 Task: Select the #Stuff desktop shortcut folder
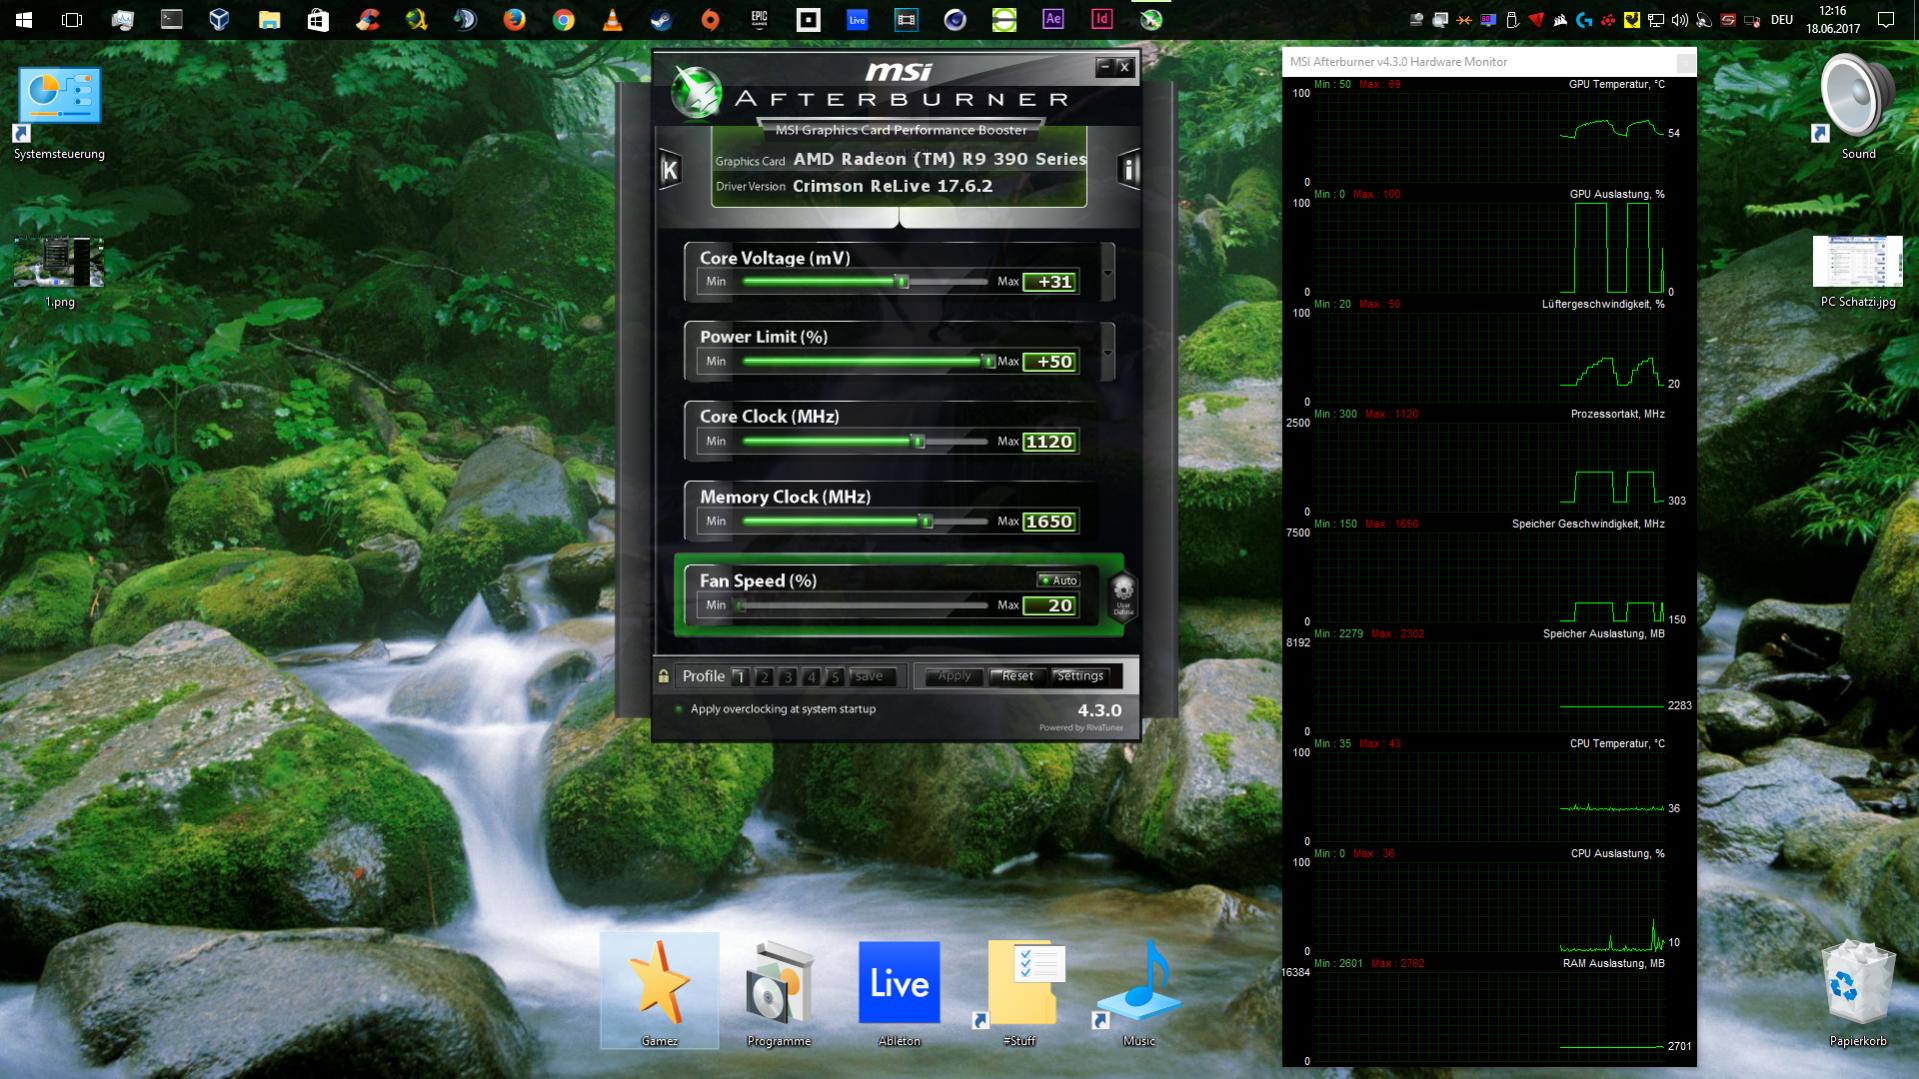pos(1019,993)
